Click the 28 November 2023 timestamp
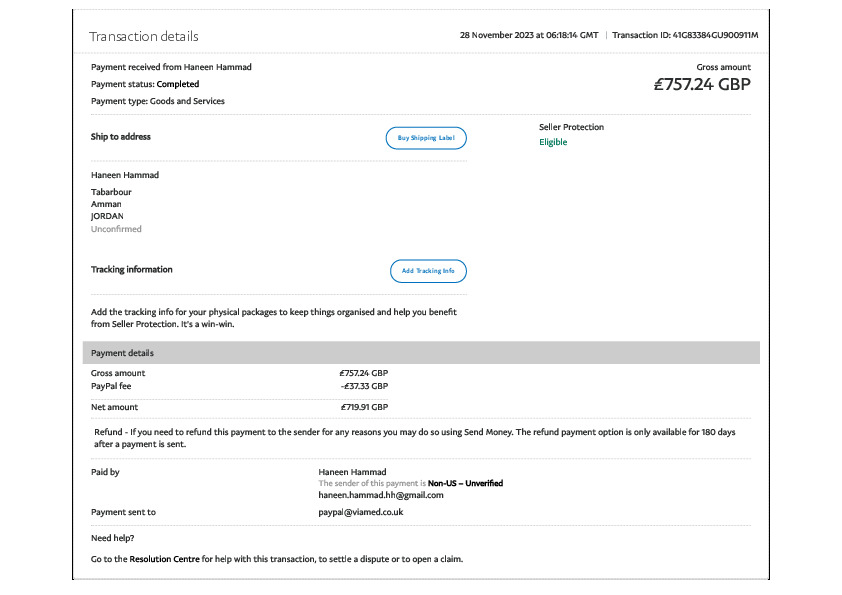Viewport: 842px width, 595px height. coord(528,35)
